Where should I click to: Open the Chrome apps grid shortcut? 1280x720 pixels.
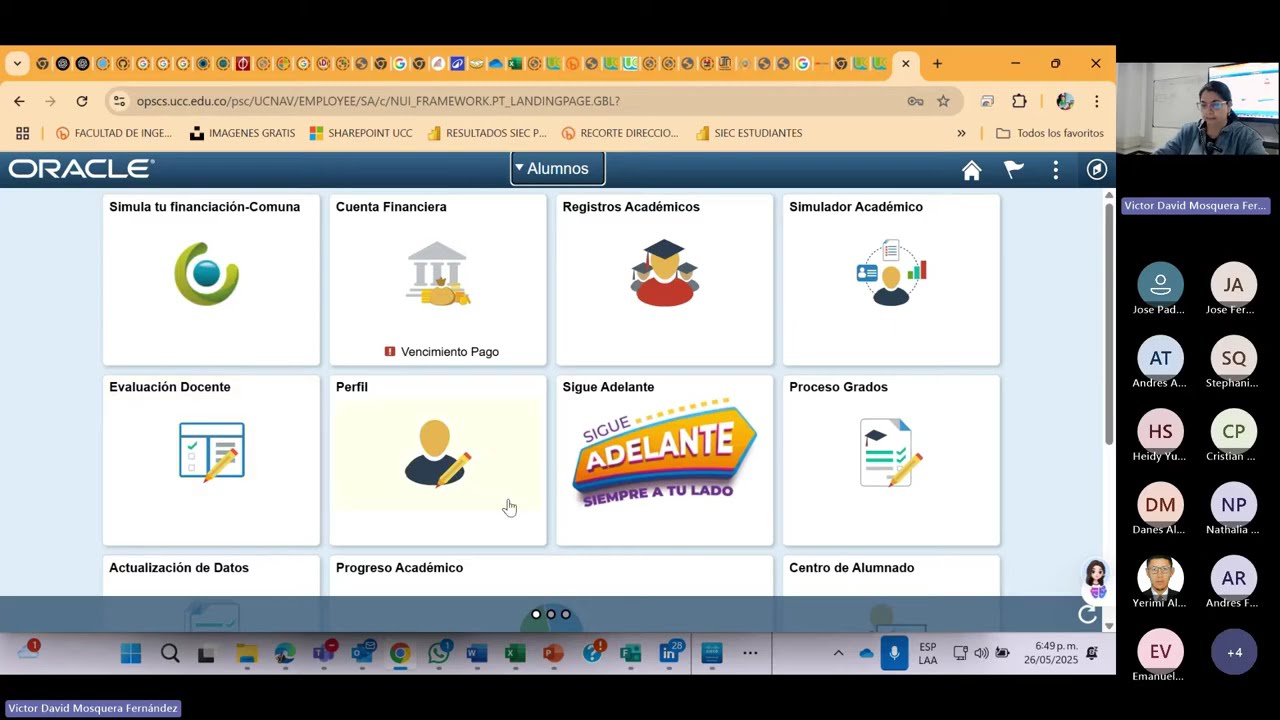point(22,133)
